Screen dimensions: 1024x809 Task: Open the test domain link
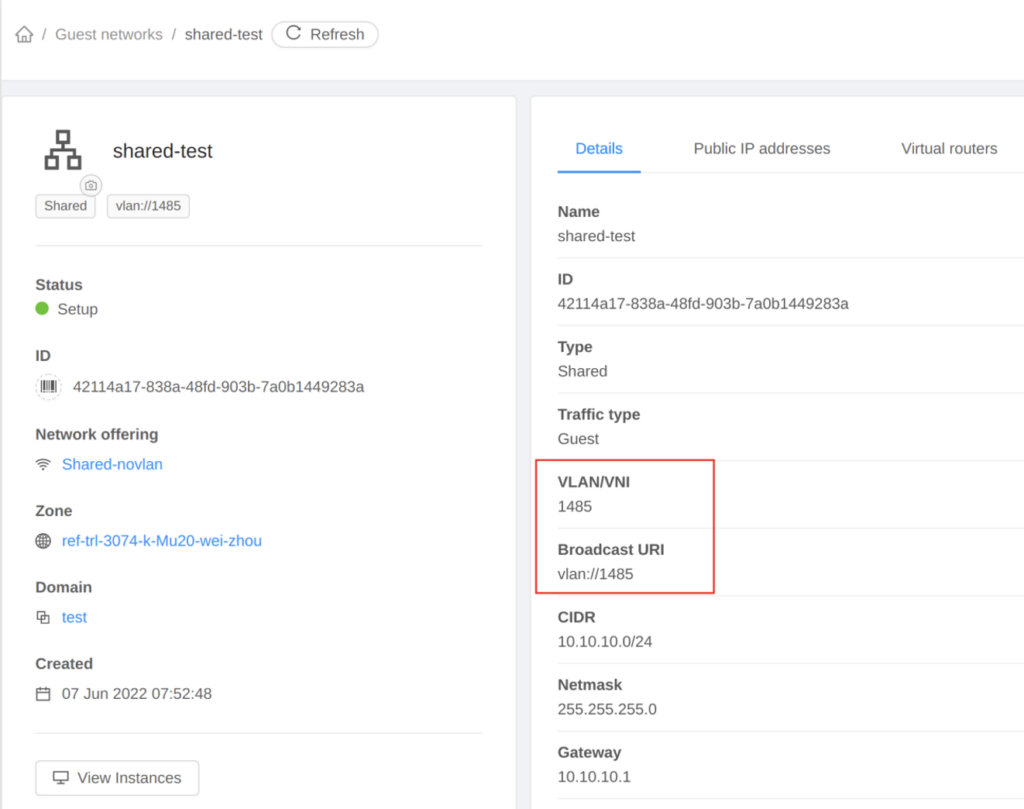pos(75,617)
